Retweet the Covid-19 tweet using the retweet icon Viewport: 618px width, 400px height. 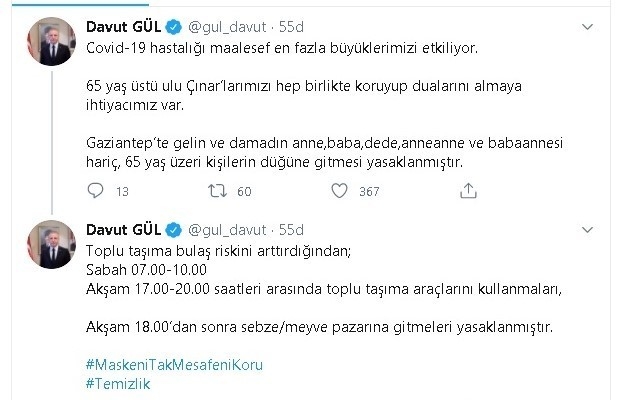(215, 190)
